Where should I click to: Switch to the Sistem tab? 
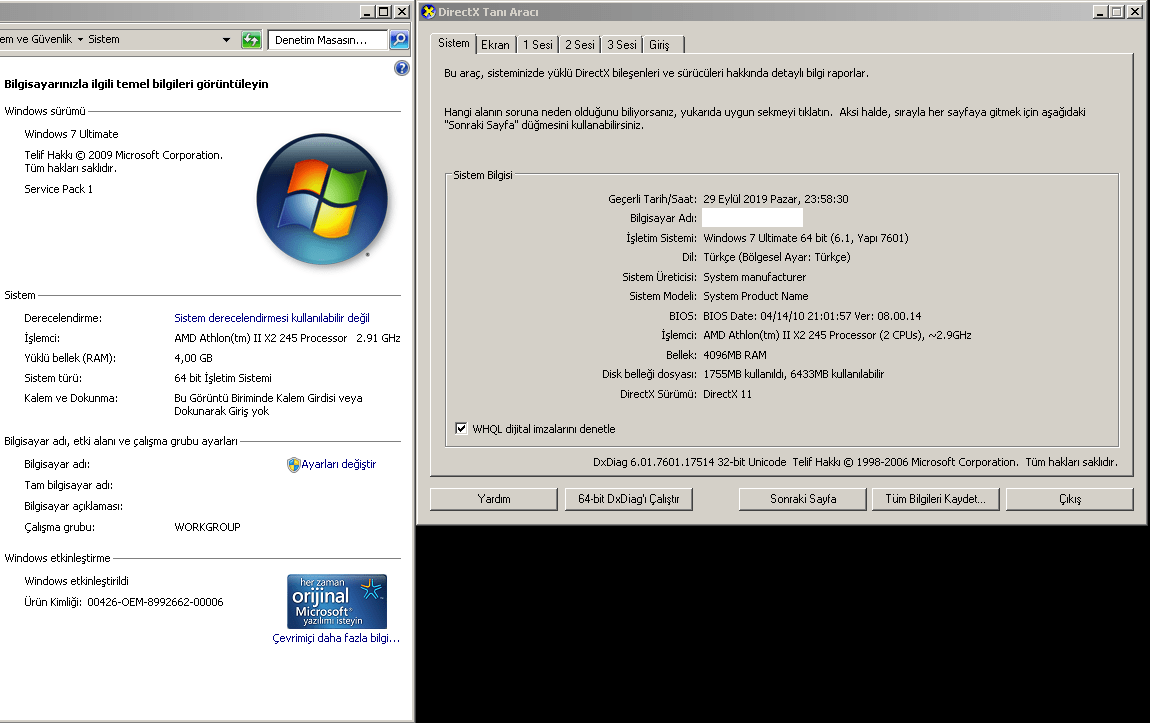453,43
